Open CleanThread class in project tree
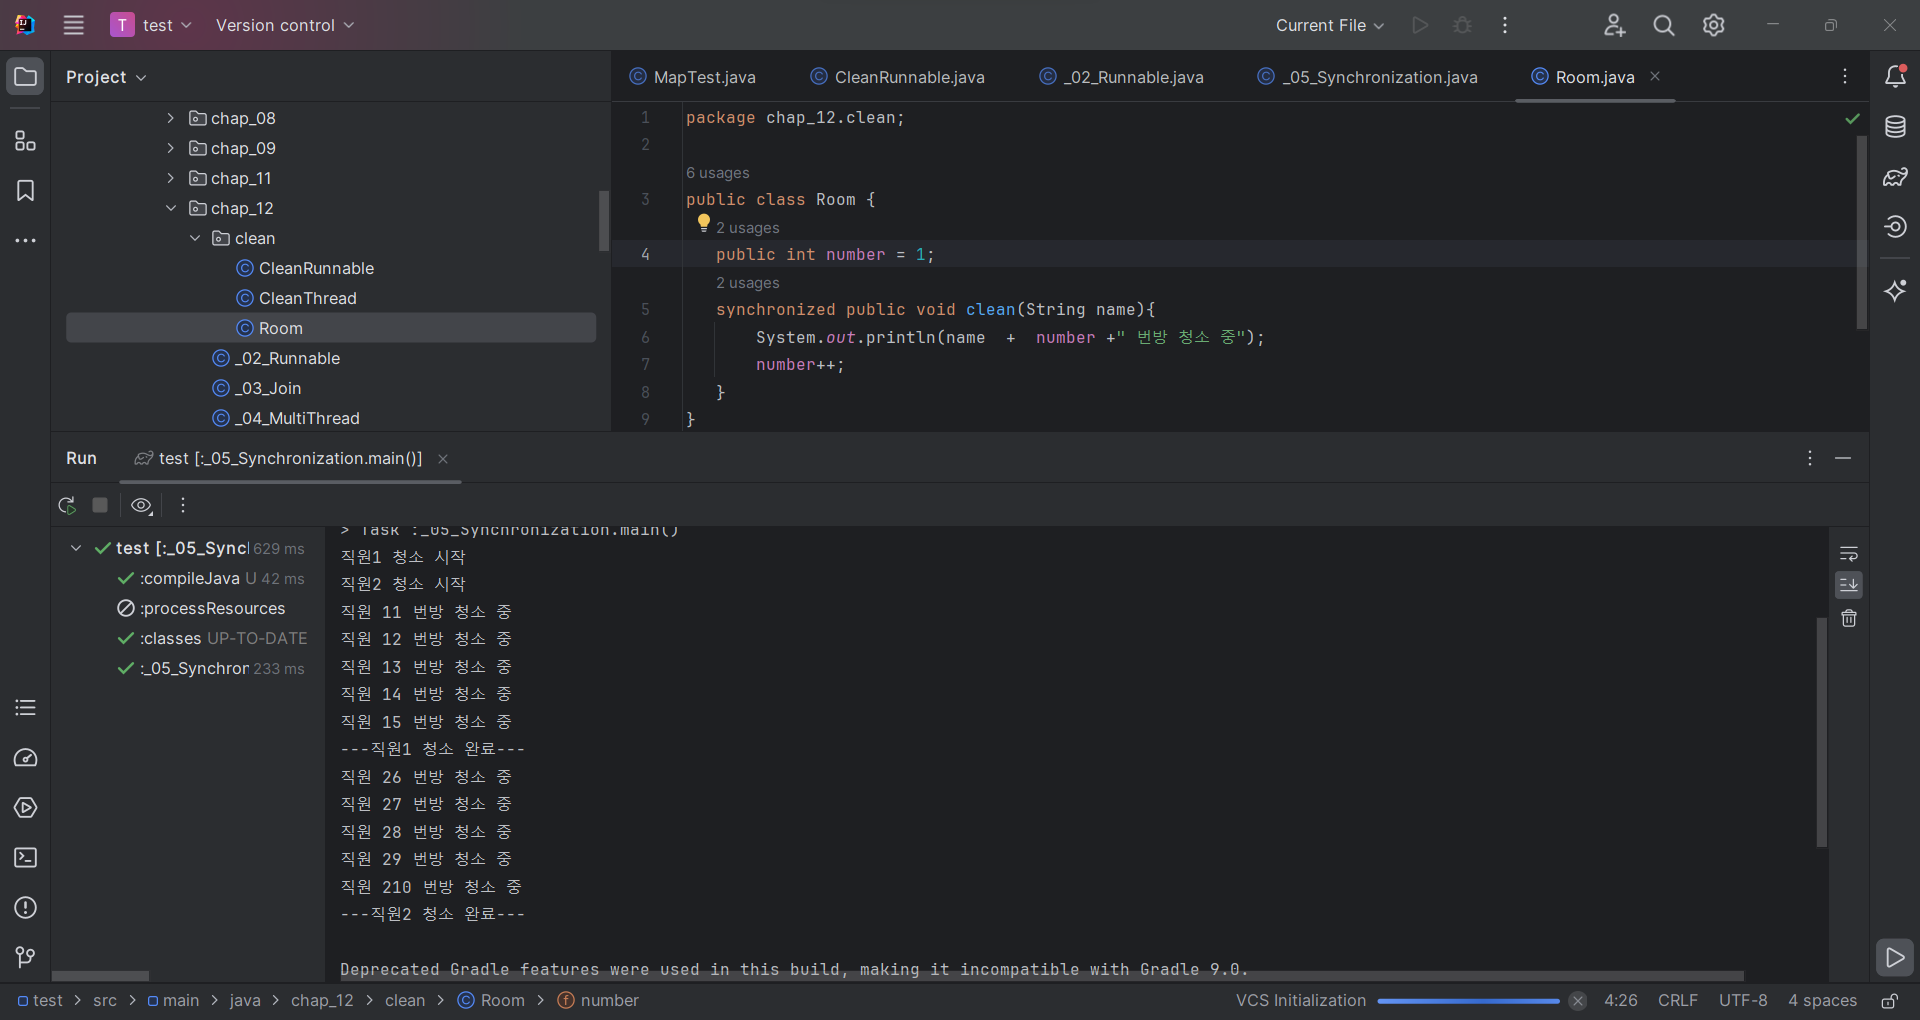Screen dimensions: 1920x1020 coord(307,298)
